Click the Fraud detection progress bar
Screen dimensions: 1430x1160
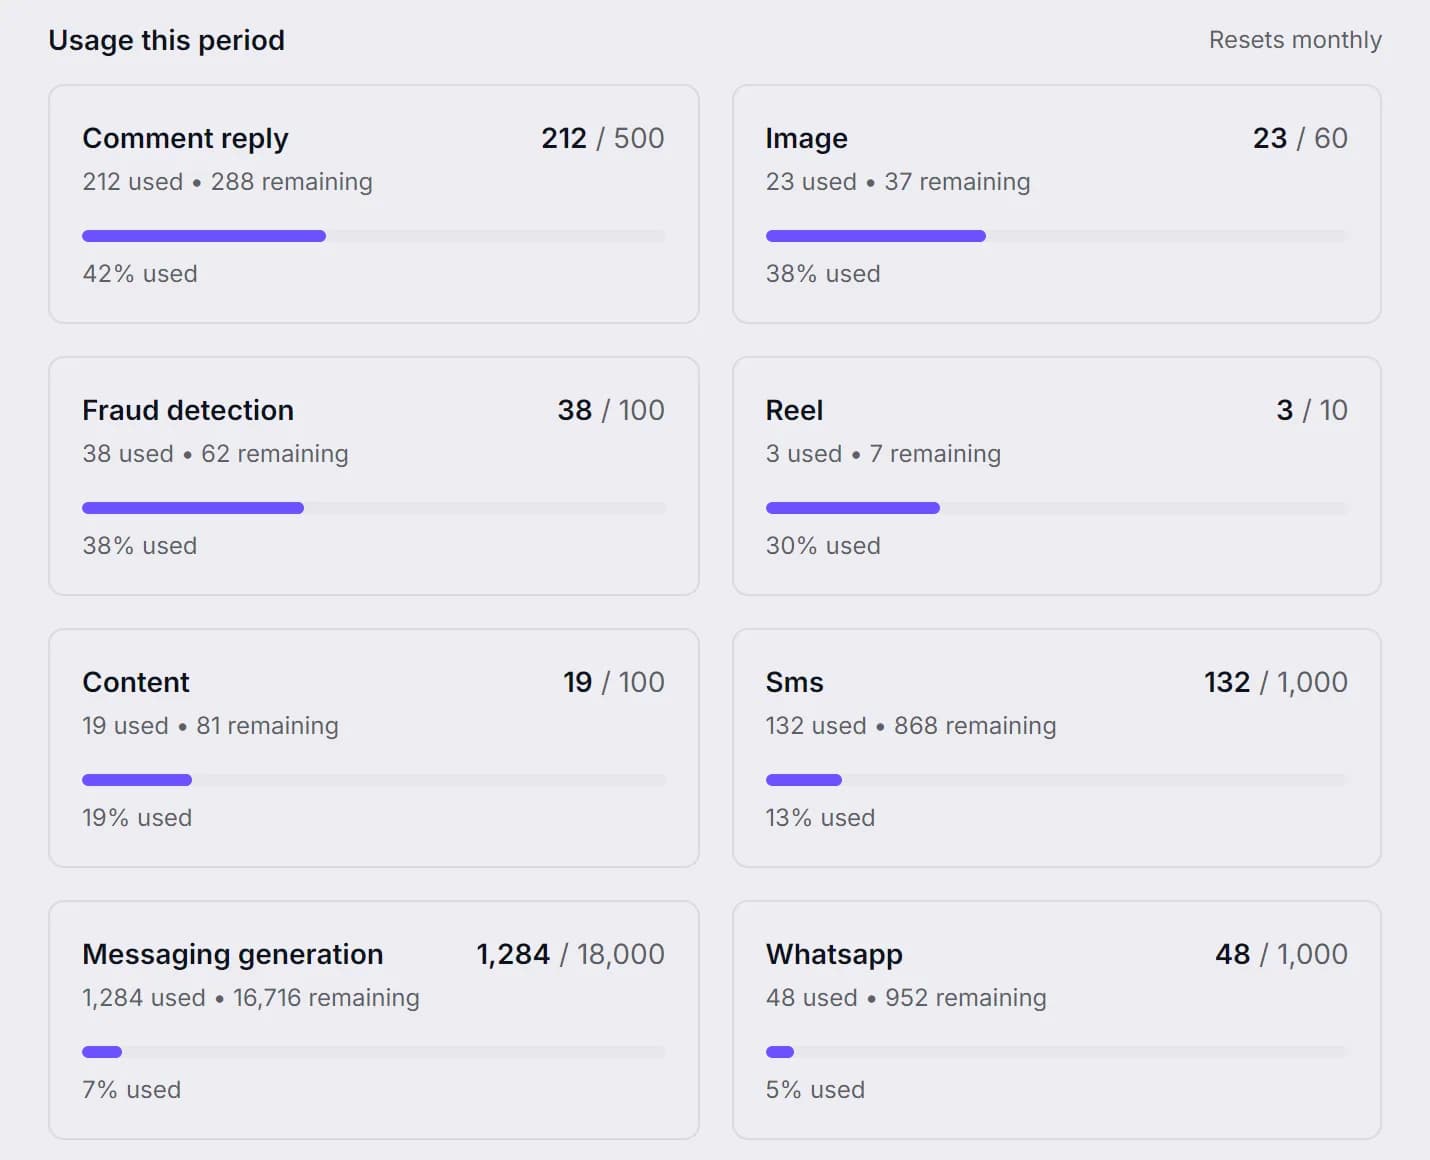(x=374, y=508)
